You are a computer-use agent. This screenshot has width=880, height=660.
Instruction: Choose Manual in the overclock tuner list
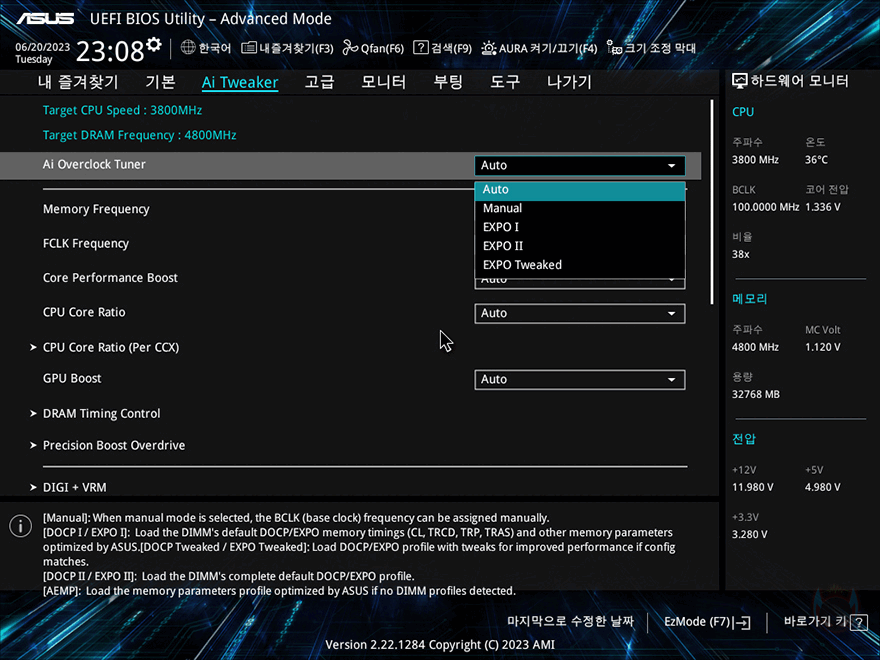click(x=580, y=208)
